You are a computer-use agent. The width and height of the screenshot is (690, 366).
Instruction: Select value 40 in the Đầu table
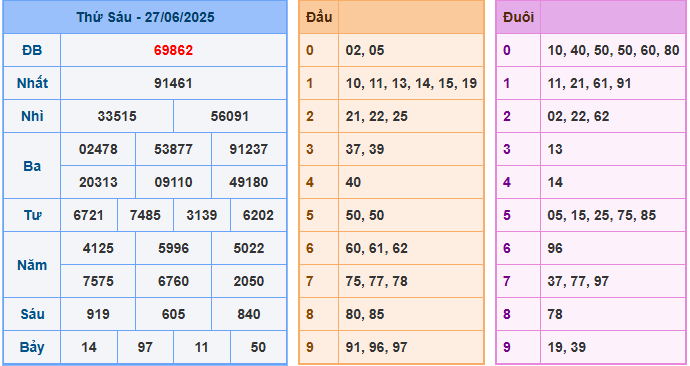pos(353,182)
